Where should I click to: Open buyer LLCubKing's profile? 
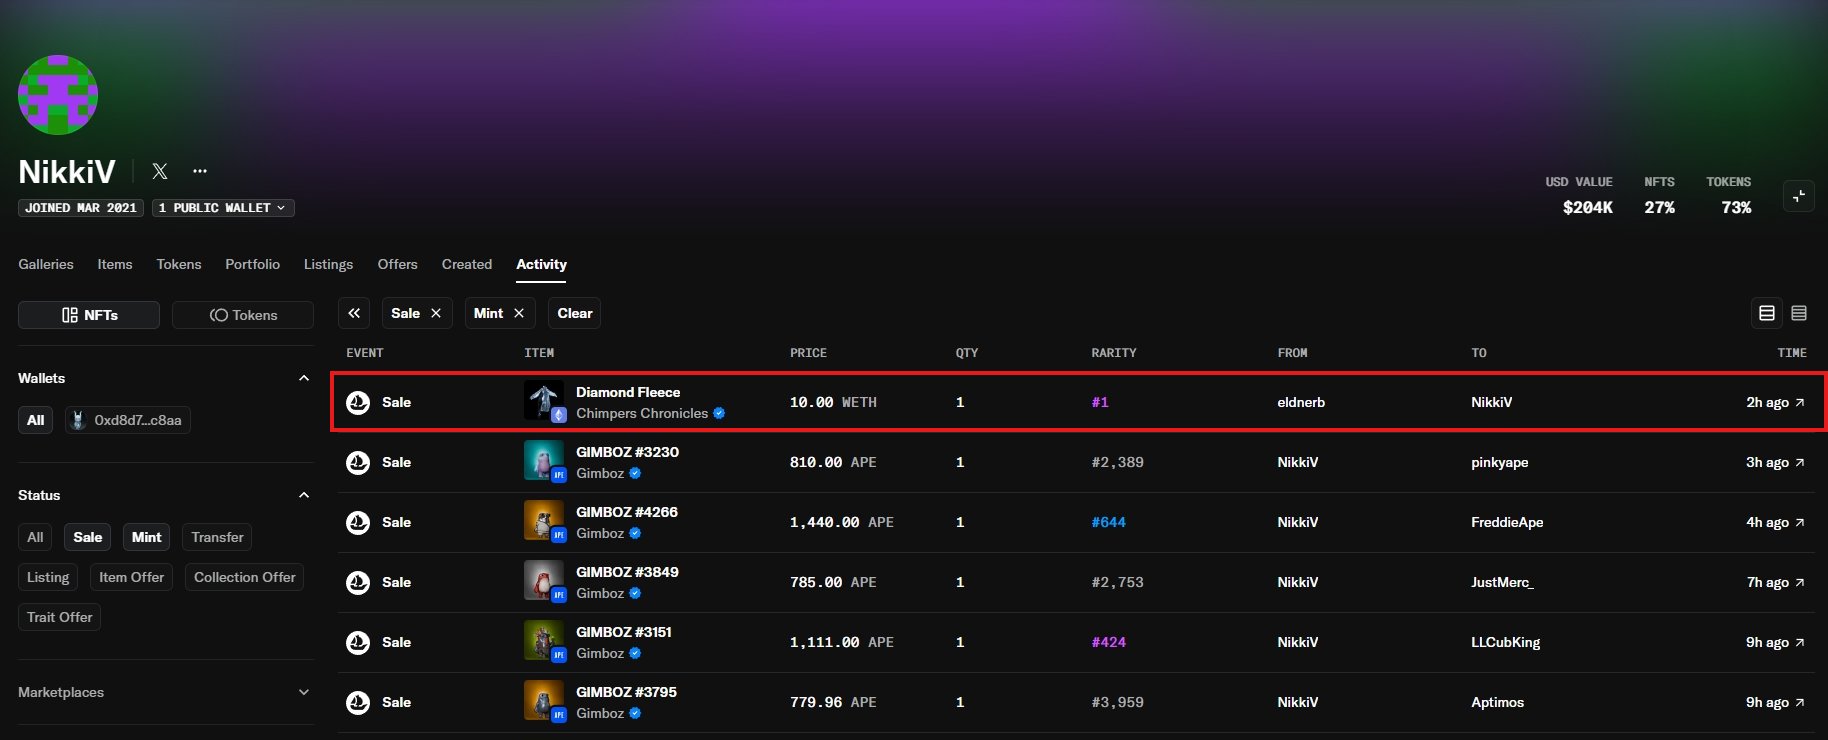(x=1505, y=642)
